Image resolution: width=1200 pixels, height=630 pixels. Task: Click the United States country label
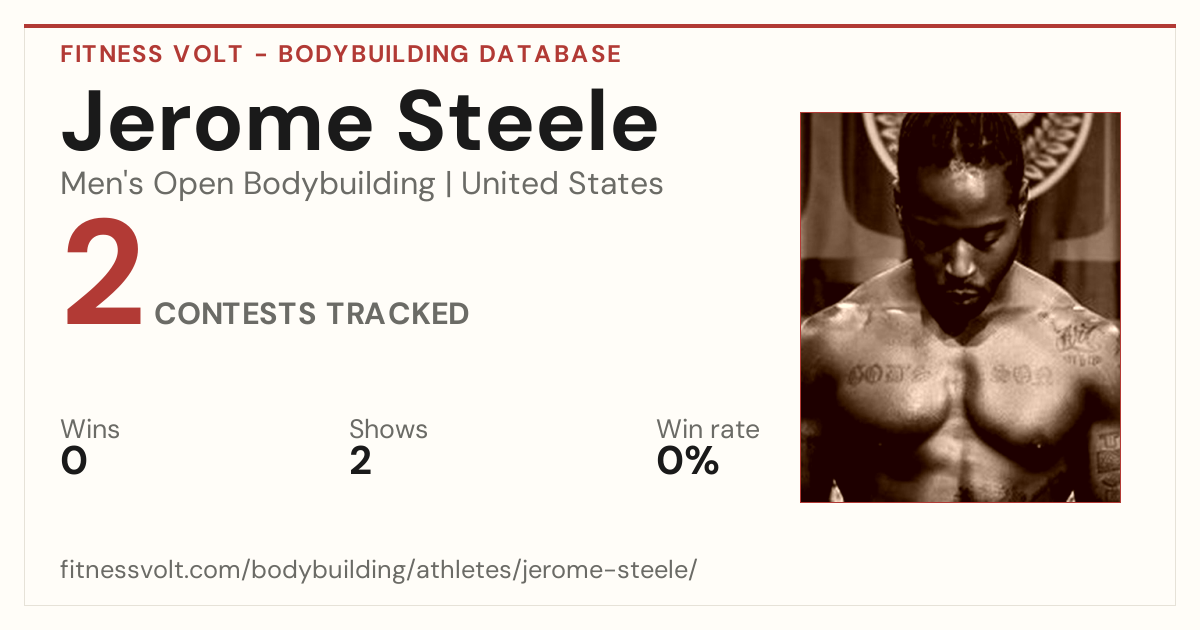click(562, 184)
